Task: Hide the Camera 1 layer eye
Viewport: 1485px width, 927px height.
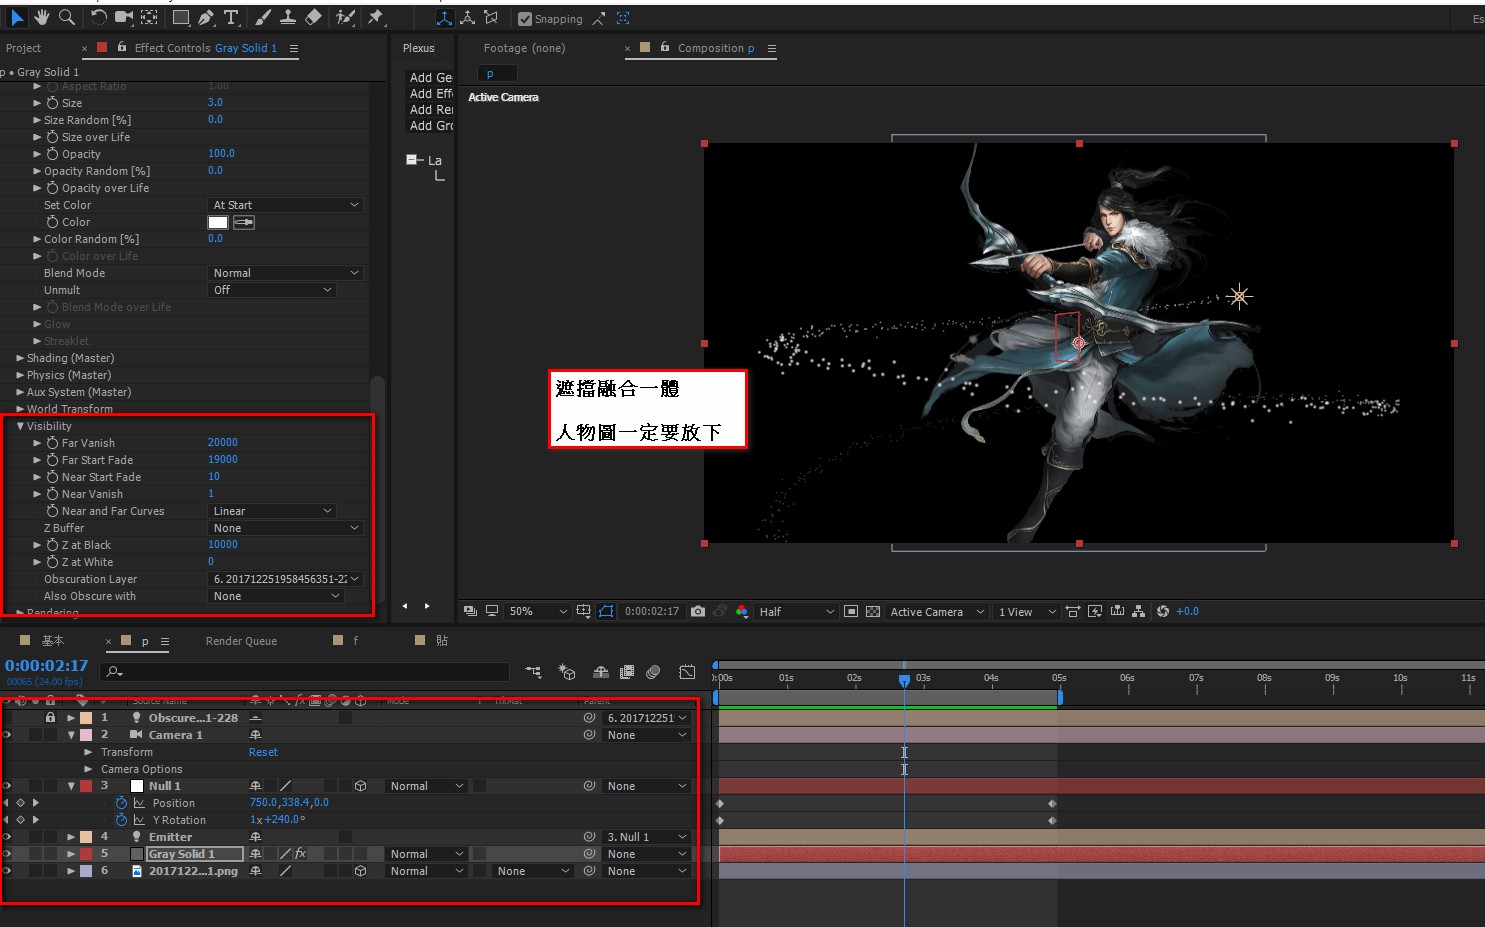Action: click(x=7, y=735)
